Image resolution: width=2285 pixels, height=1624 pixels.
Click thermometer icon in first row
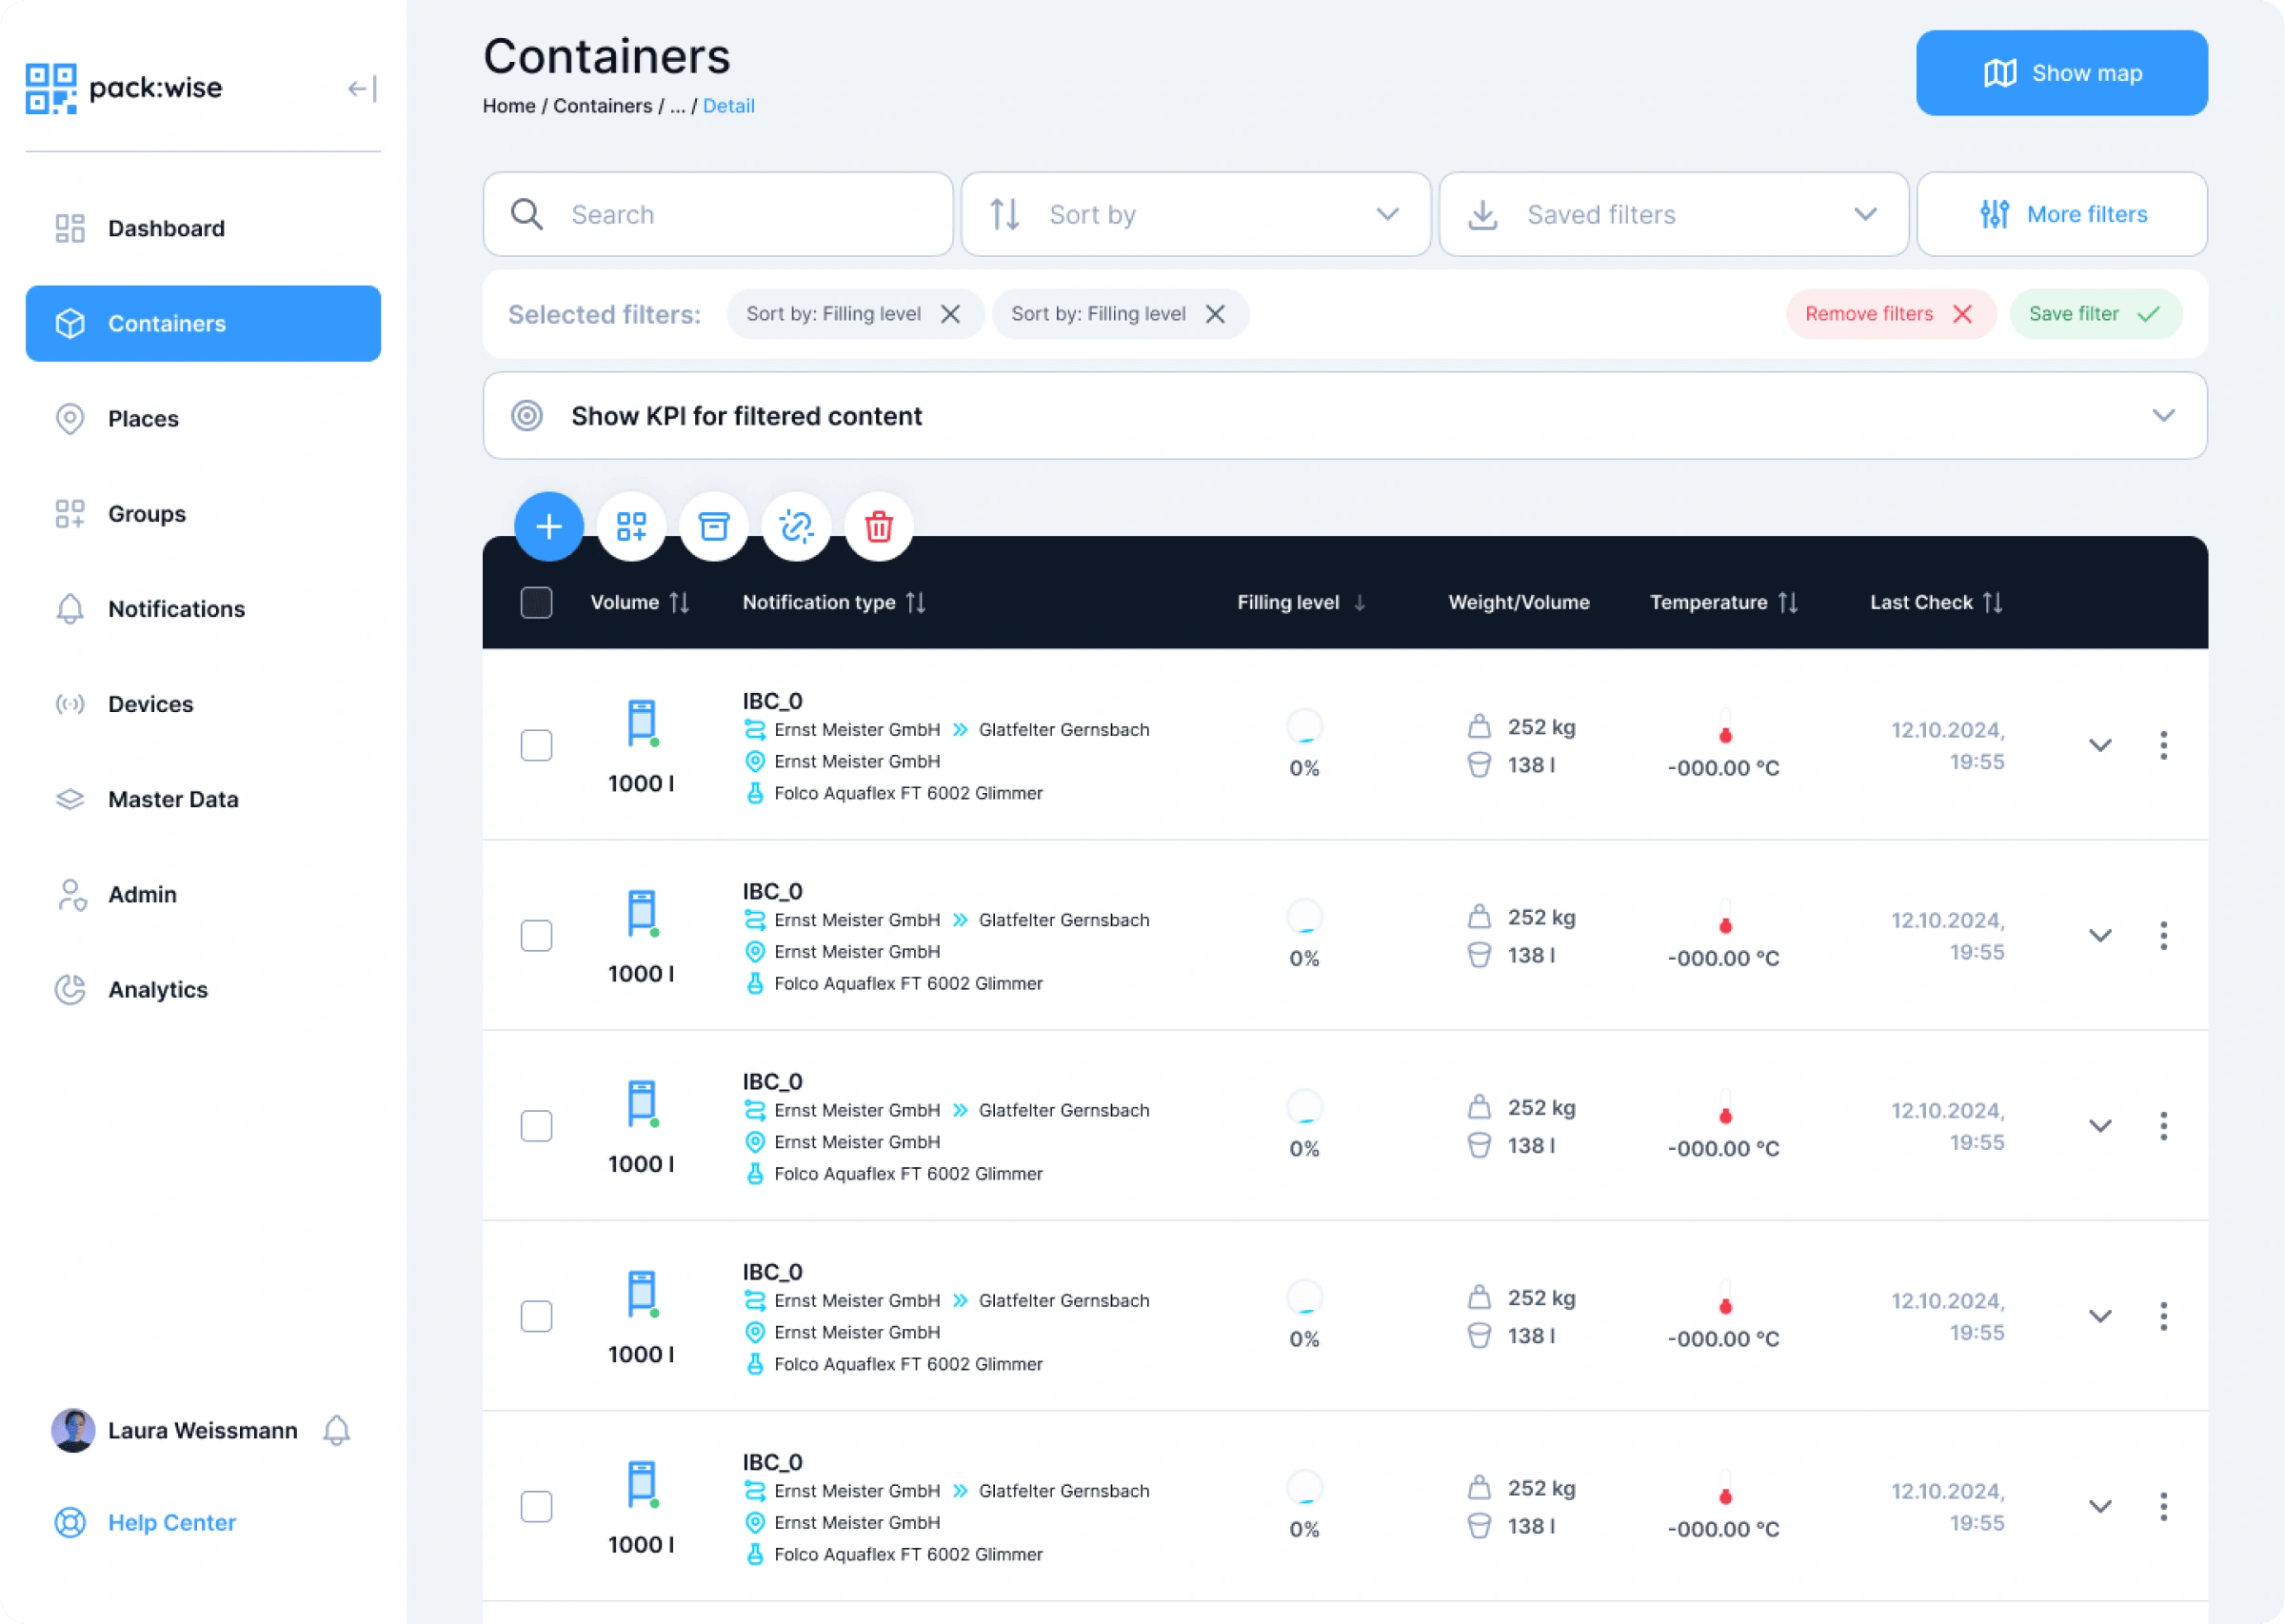click(x=1725, y=726)
